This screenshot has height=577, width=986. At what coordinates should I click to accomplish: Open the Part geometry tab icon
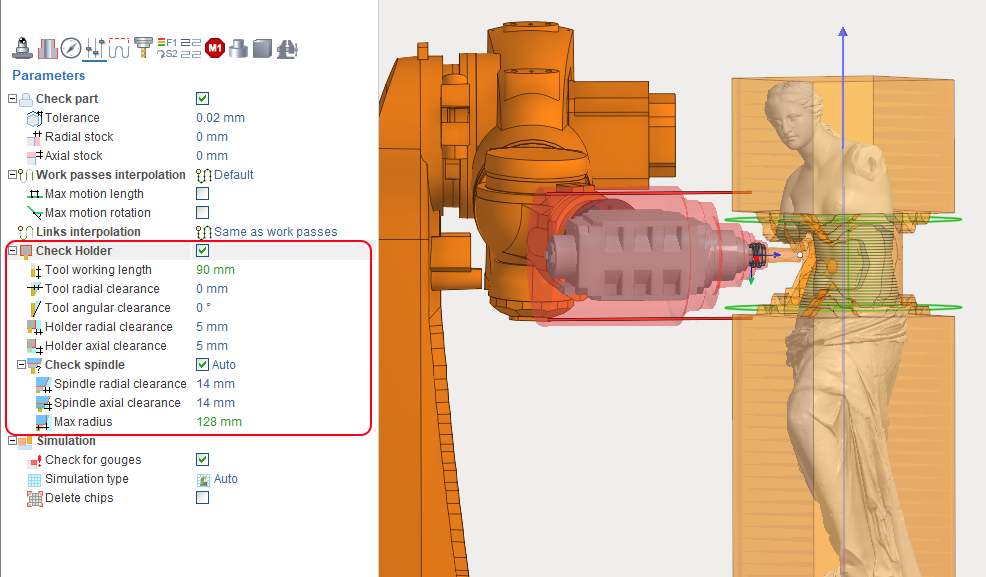[238, 48]
